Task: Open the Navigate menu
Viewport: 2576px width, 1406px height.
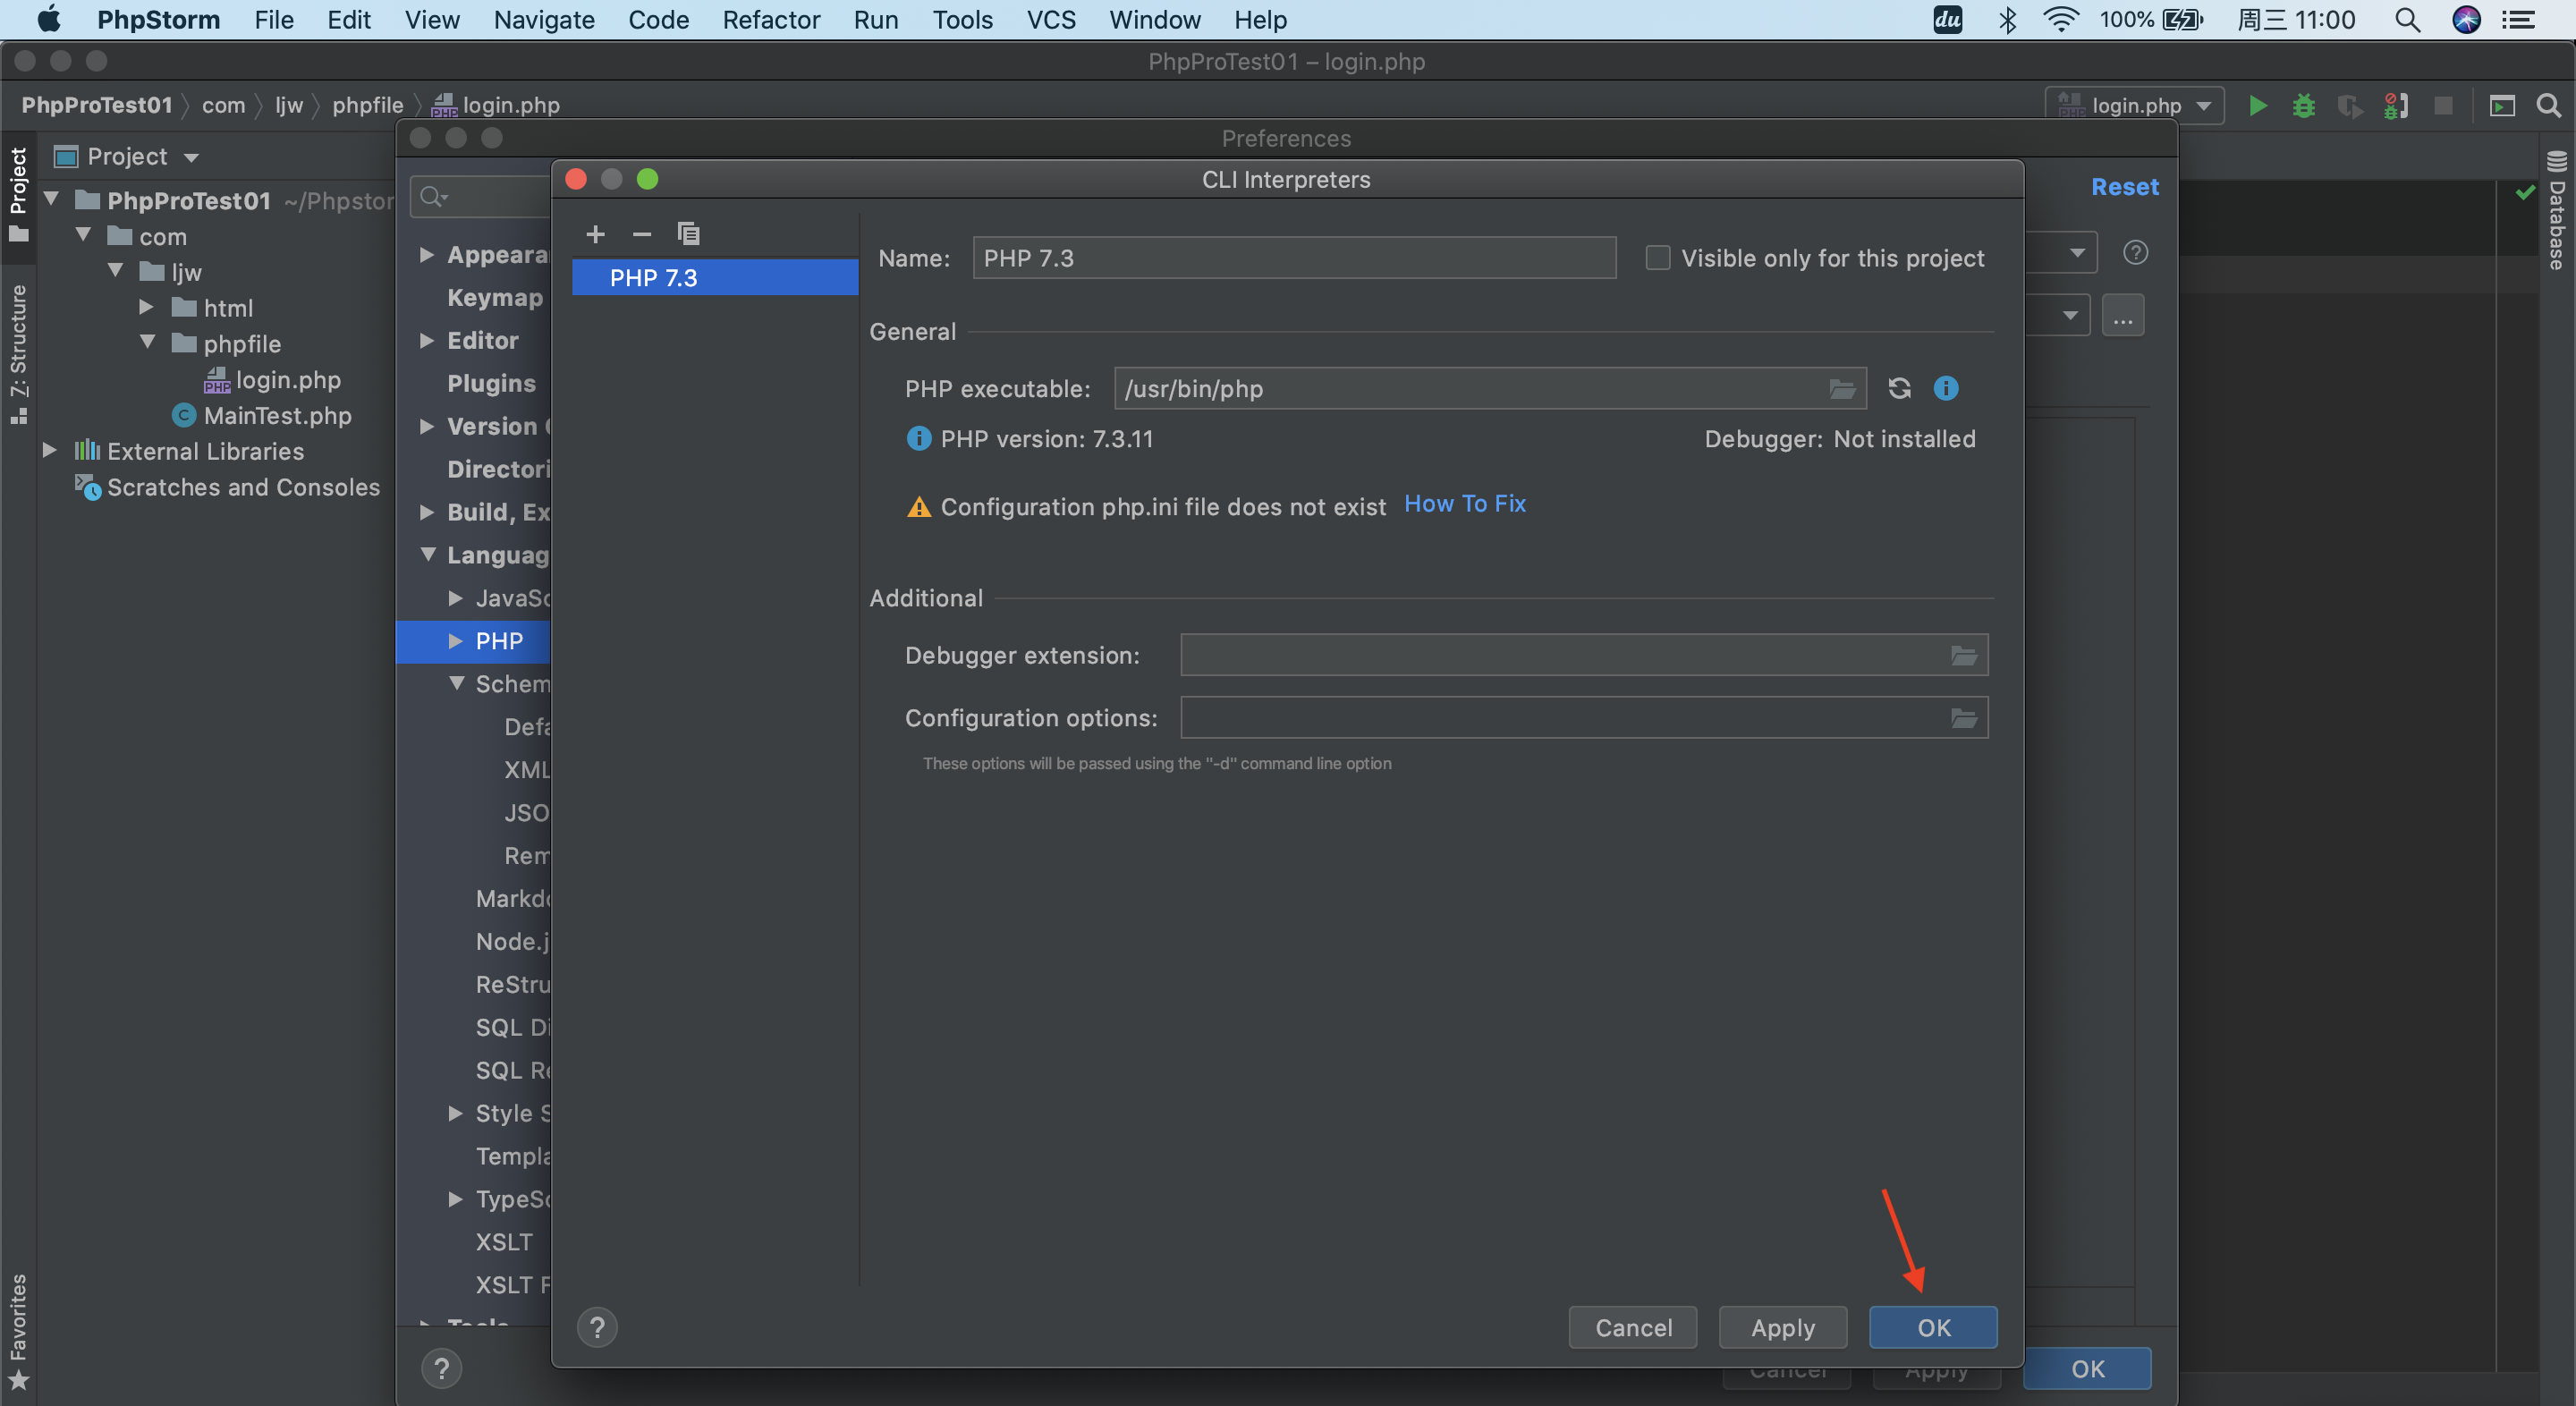Action: tap(543, 20)
